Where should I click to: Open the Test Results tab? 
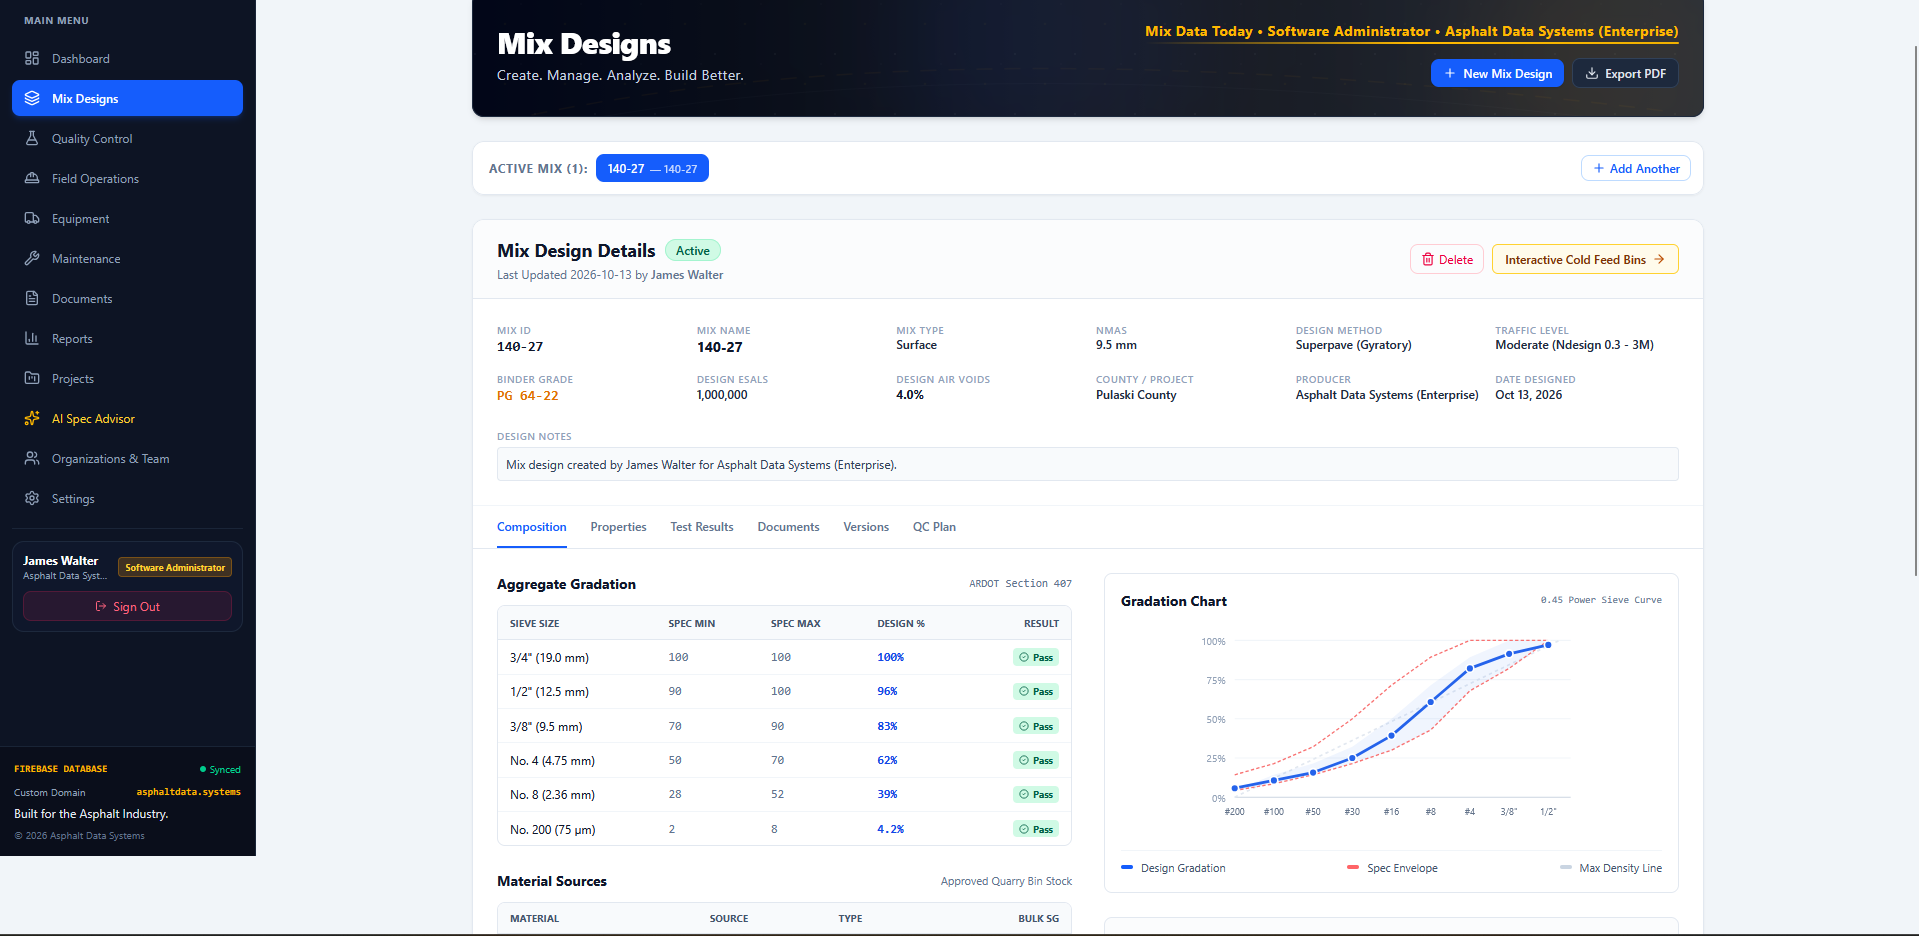point(702,527)
